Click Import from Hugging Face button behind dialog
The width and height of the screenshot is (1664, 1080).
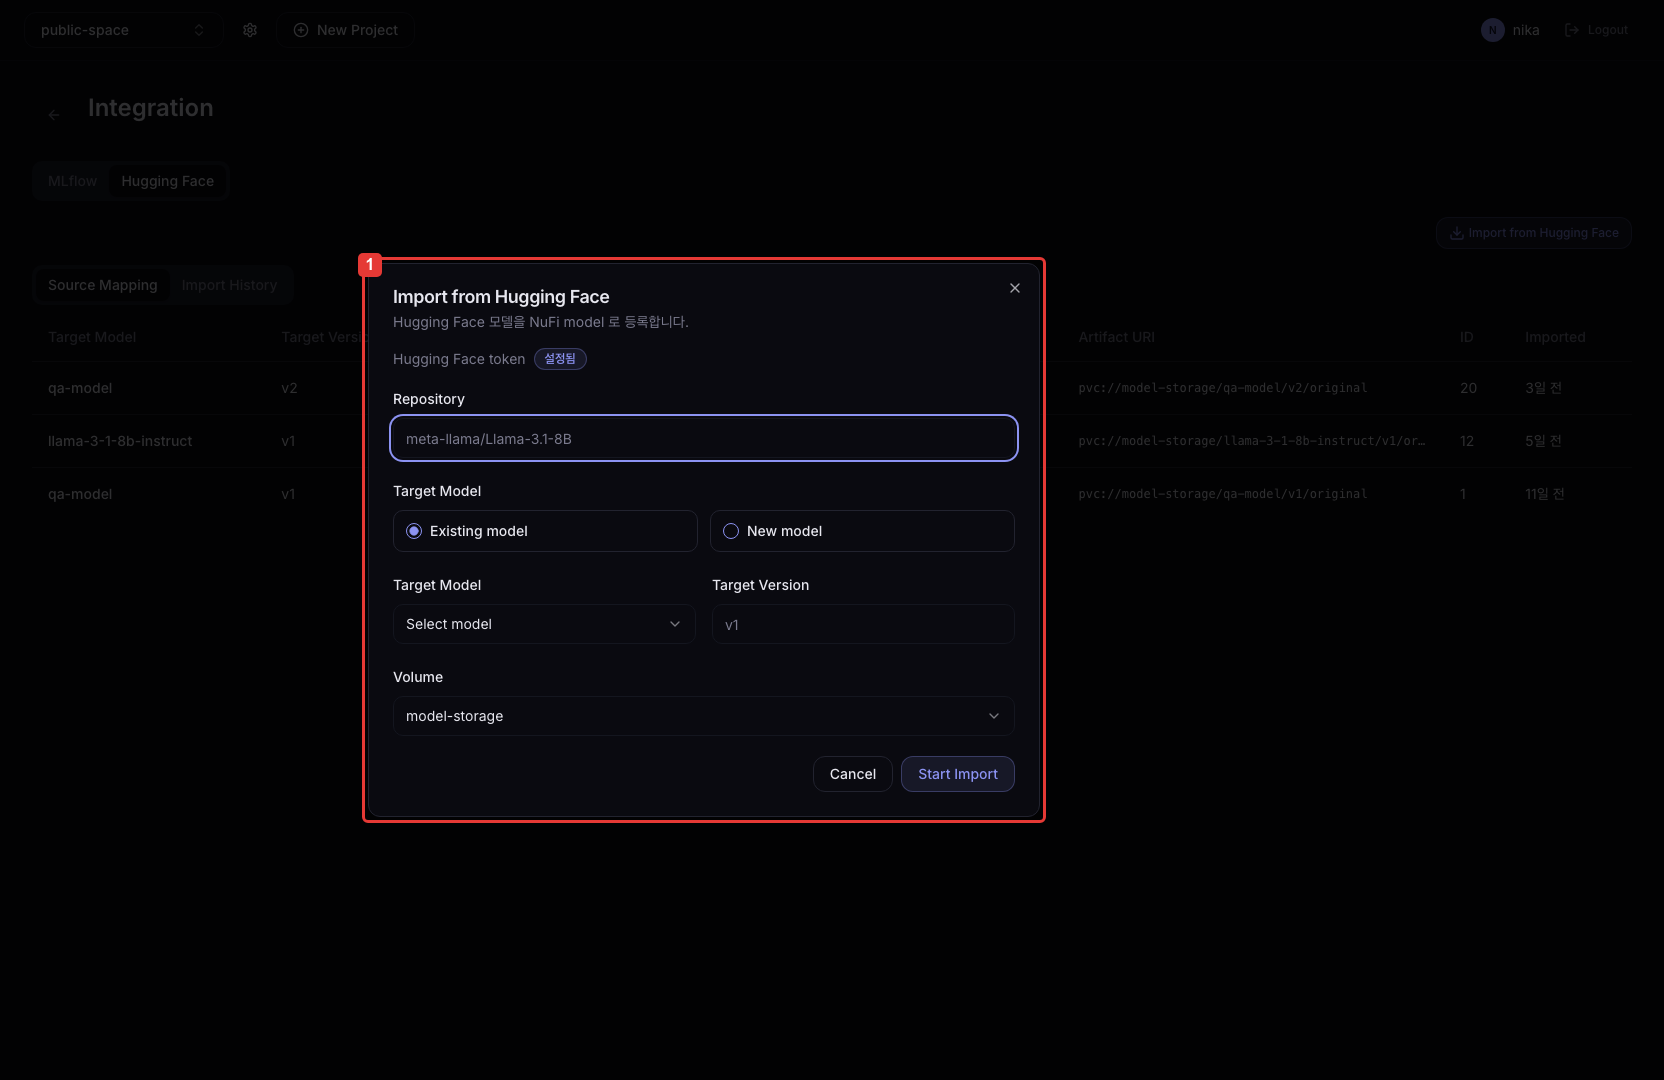[x=1534, y=233]
